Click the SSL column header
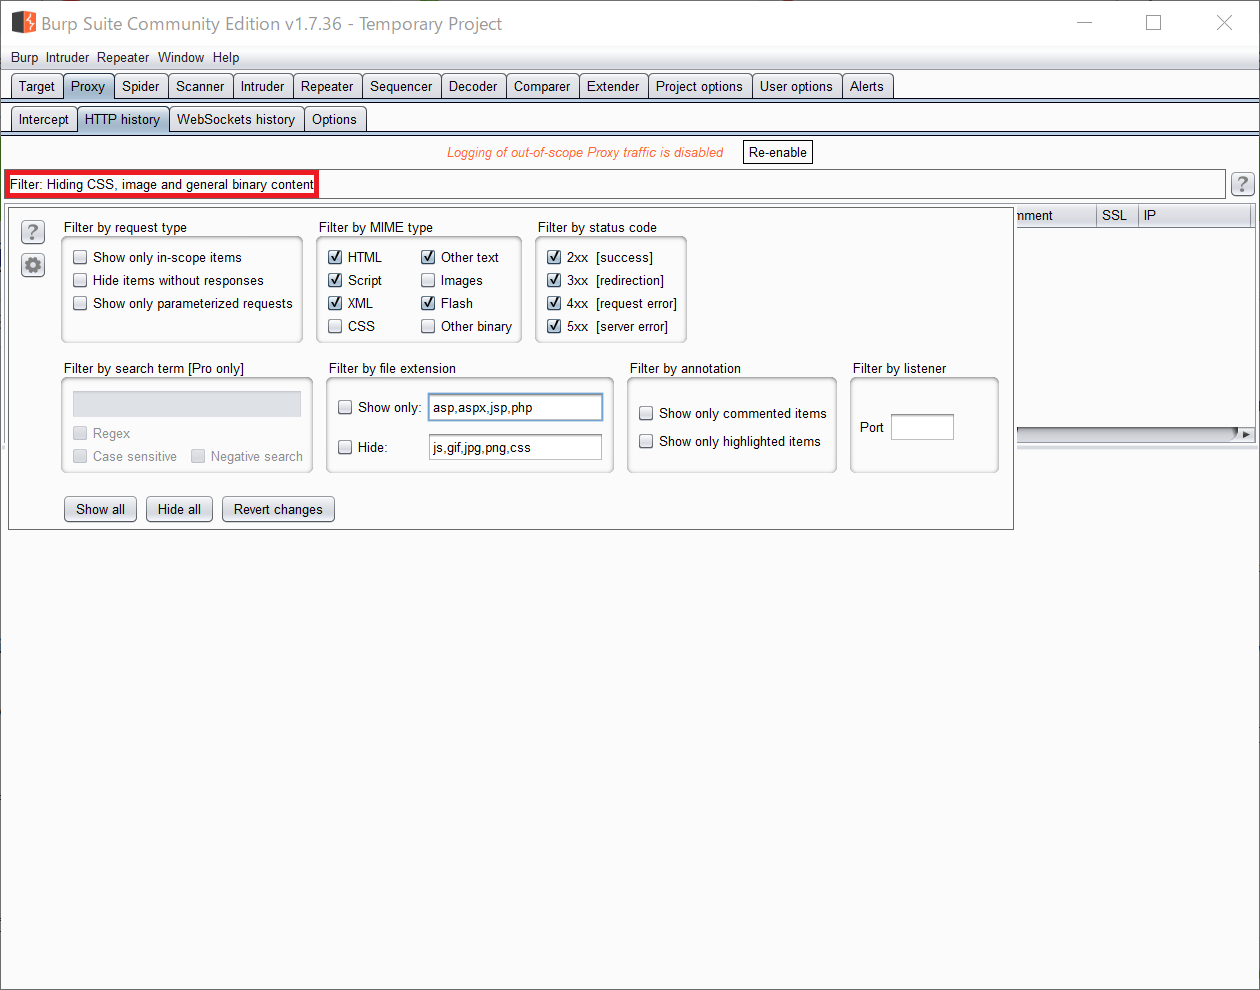The image size is (1260, 990). 1115,215
